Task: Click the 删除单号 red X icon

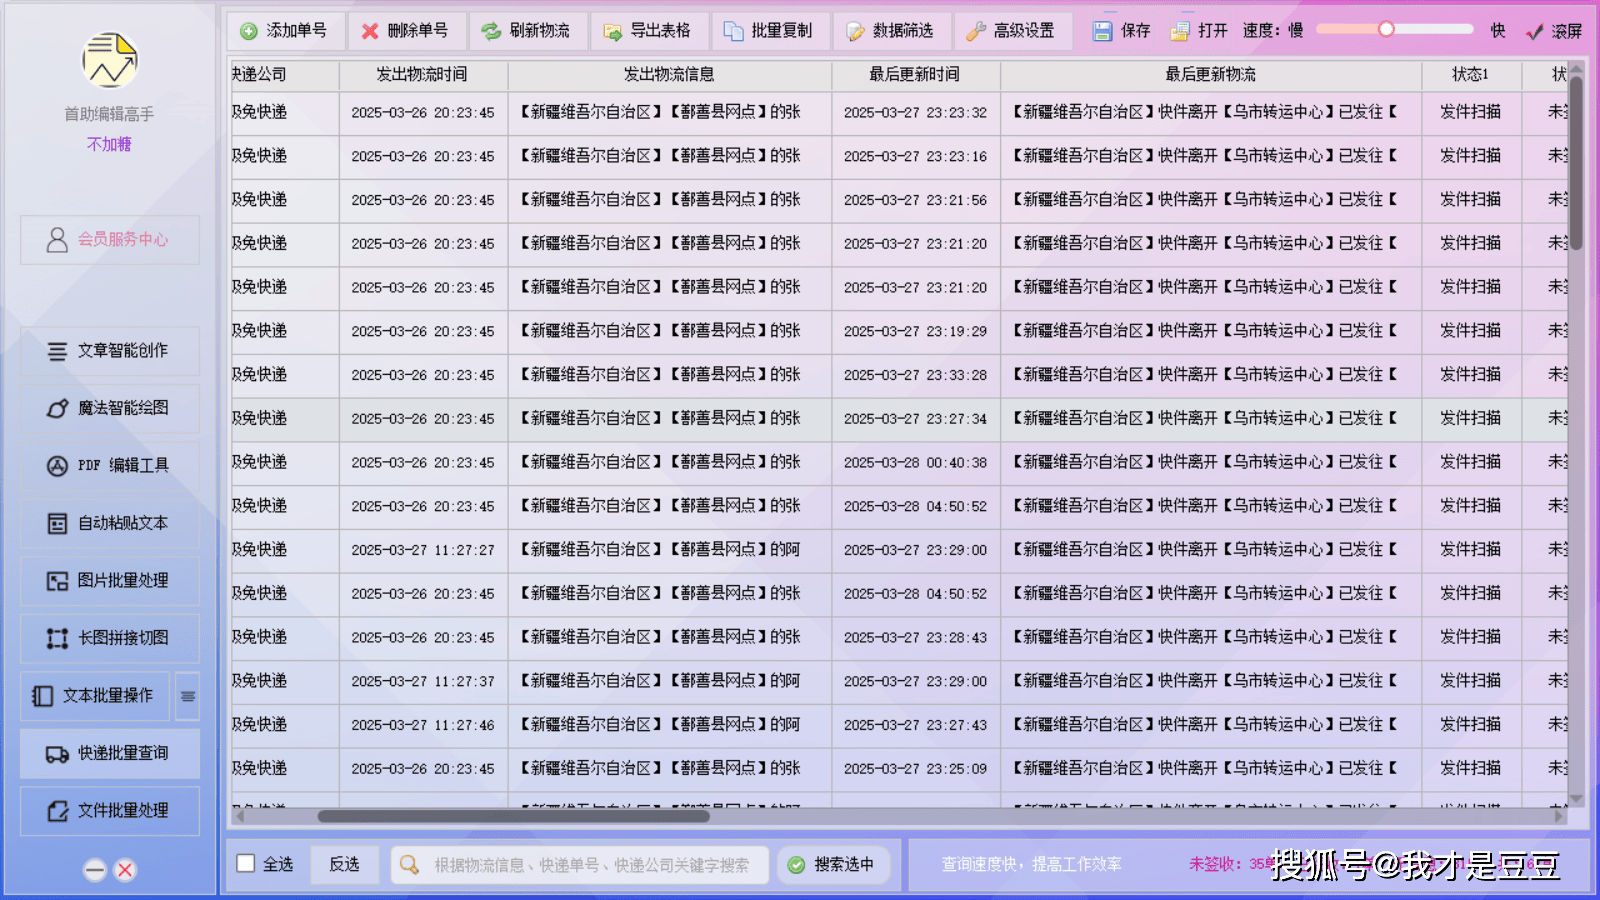Action: coord(370,31)
